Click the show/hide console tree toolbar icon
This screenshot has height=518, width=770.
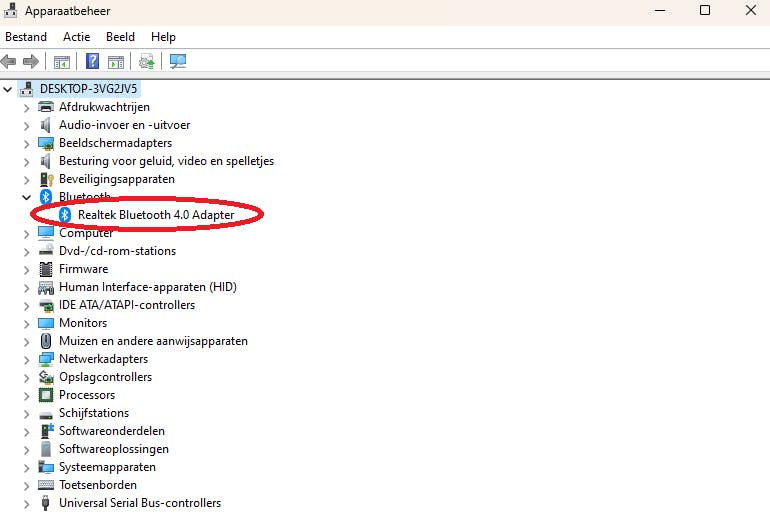62,62
